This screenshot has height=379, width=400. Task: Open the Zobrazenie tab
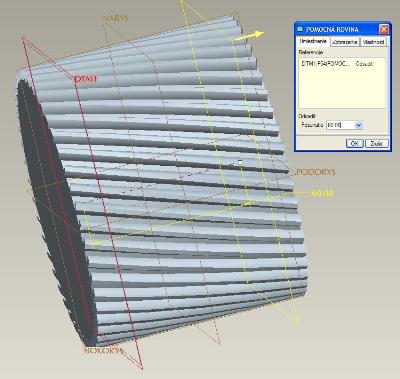tap(345, 42)
